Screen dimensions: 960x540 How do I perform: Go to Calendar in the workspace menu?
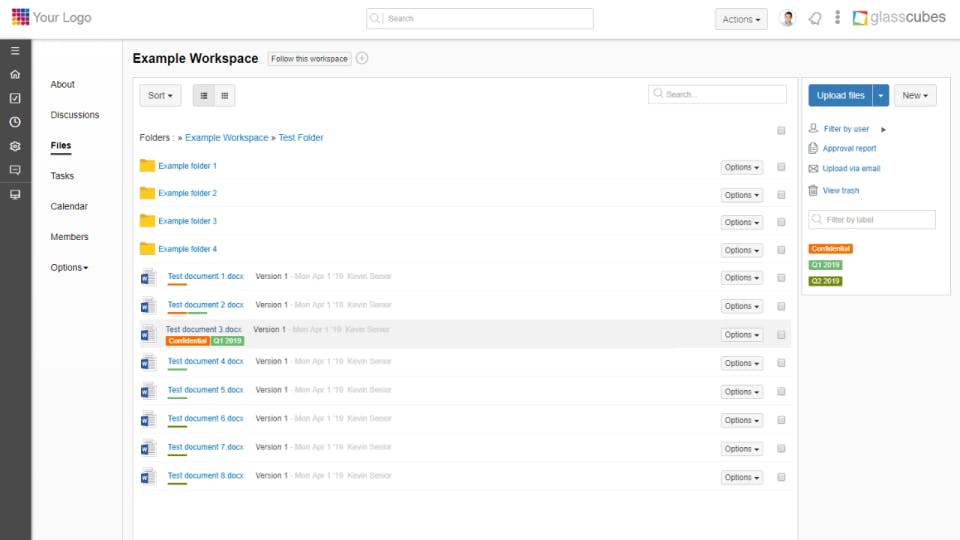point(69,206)
